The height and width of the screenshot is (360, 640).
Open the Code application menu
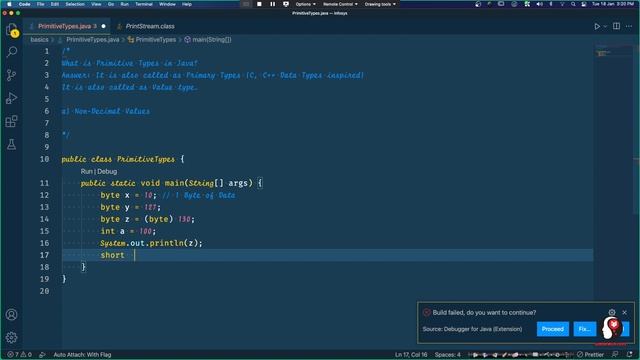click(x=24, y=4)
